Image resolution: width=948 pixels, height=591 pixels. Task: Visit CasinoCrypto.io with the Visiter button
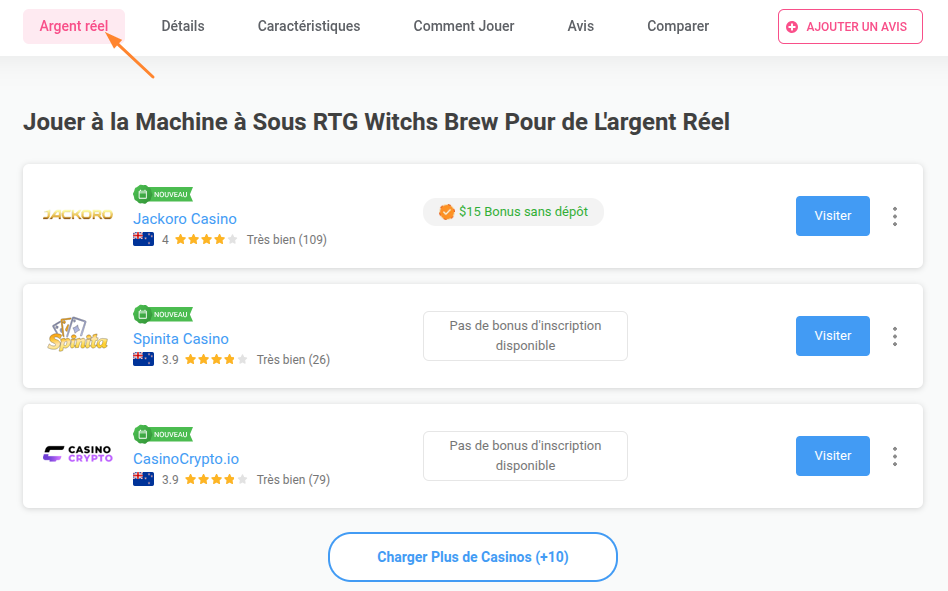pyautogui.click(x=833, y=456)
